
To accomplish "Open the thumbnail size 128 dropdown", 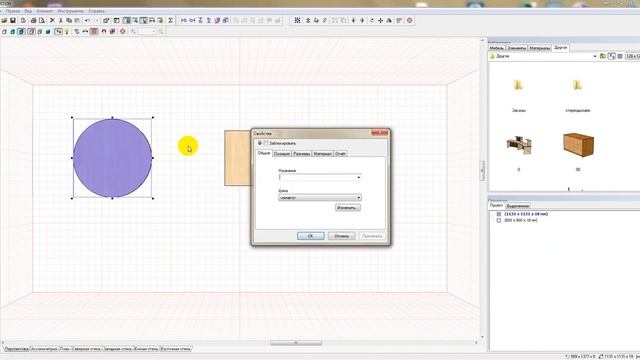I will tap(633, 56).
